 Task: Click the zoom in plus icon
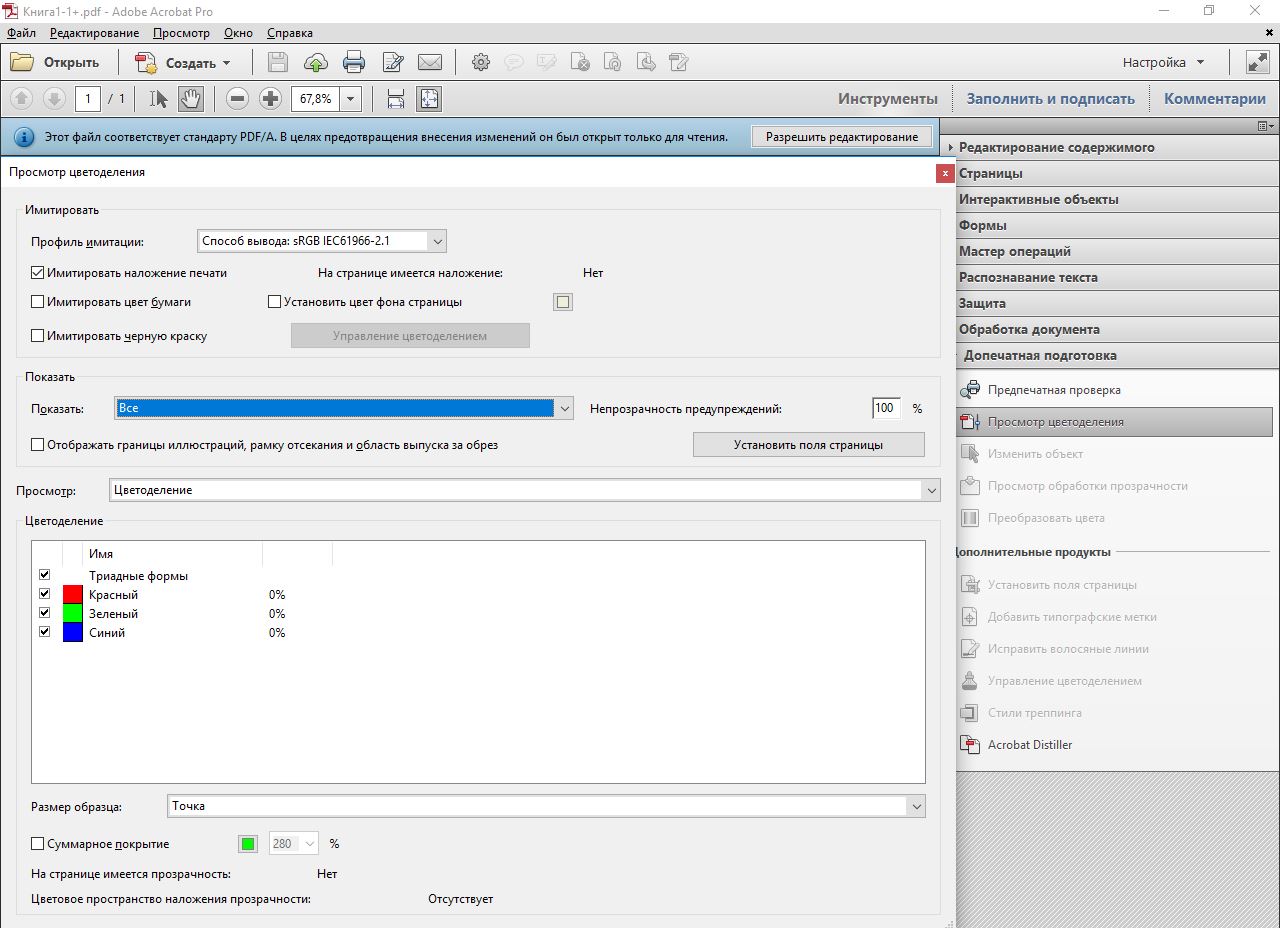pyautogui.click(x=270, y=98)
